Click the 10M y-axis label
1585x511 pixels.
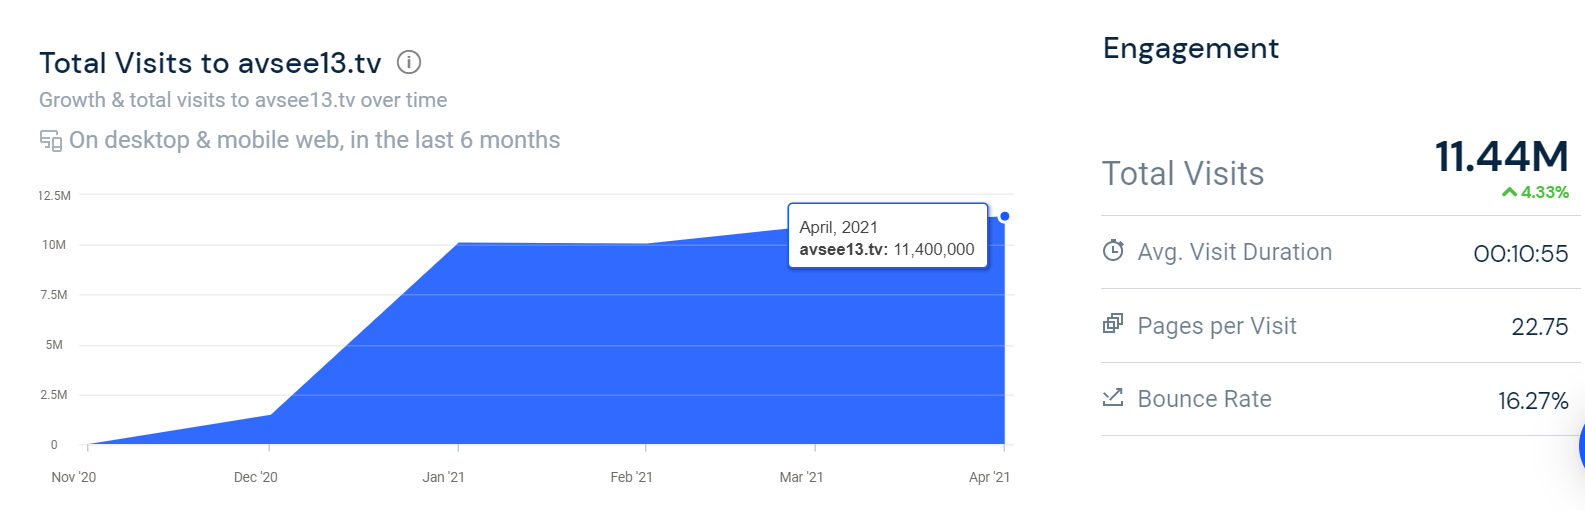(54, 245)
